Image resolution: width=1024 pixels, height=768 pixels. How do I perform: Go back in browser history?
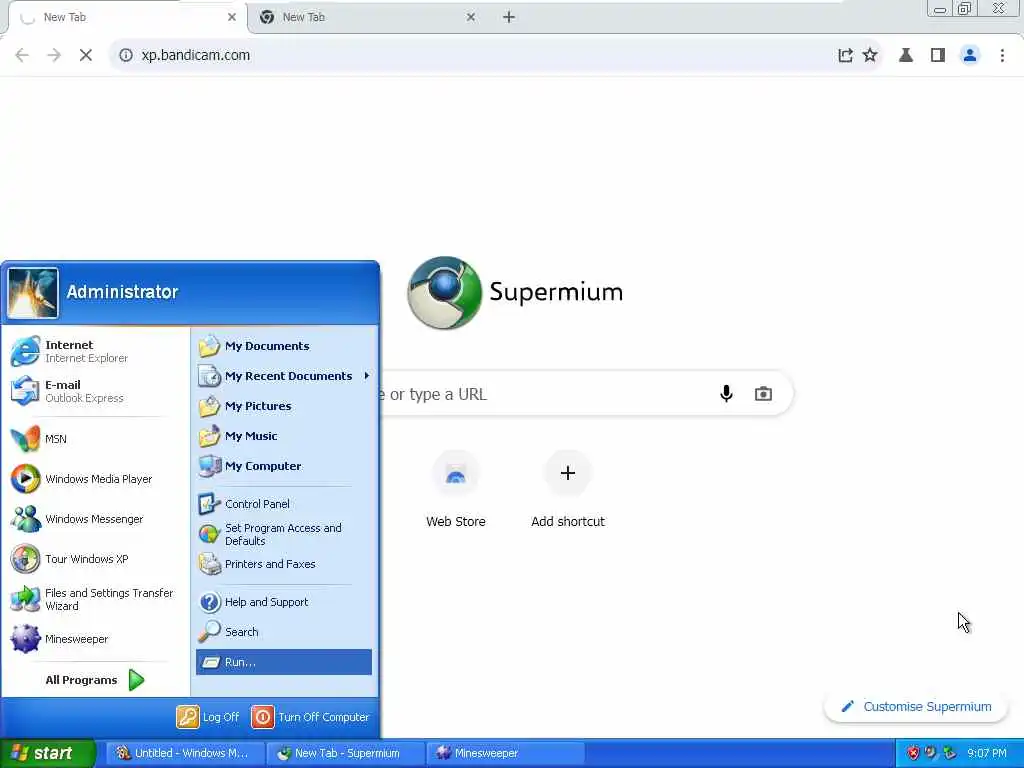(x=22, y=55)
